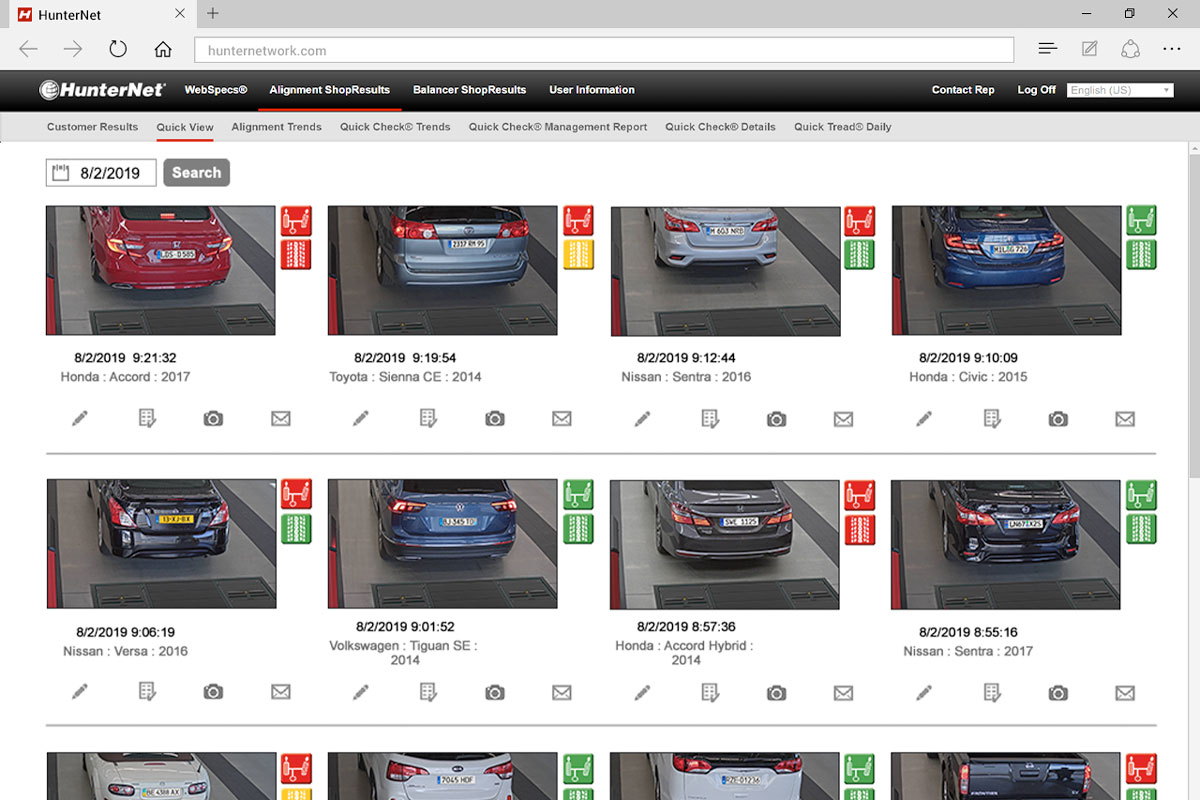Click the Log Off link
This screenshot has height=800, width=1200.
click(1036, 90)
